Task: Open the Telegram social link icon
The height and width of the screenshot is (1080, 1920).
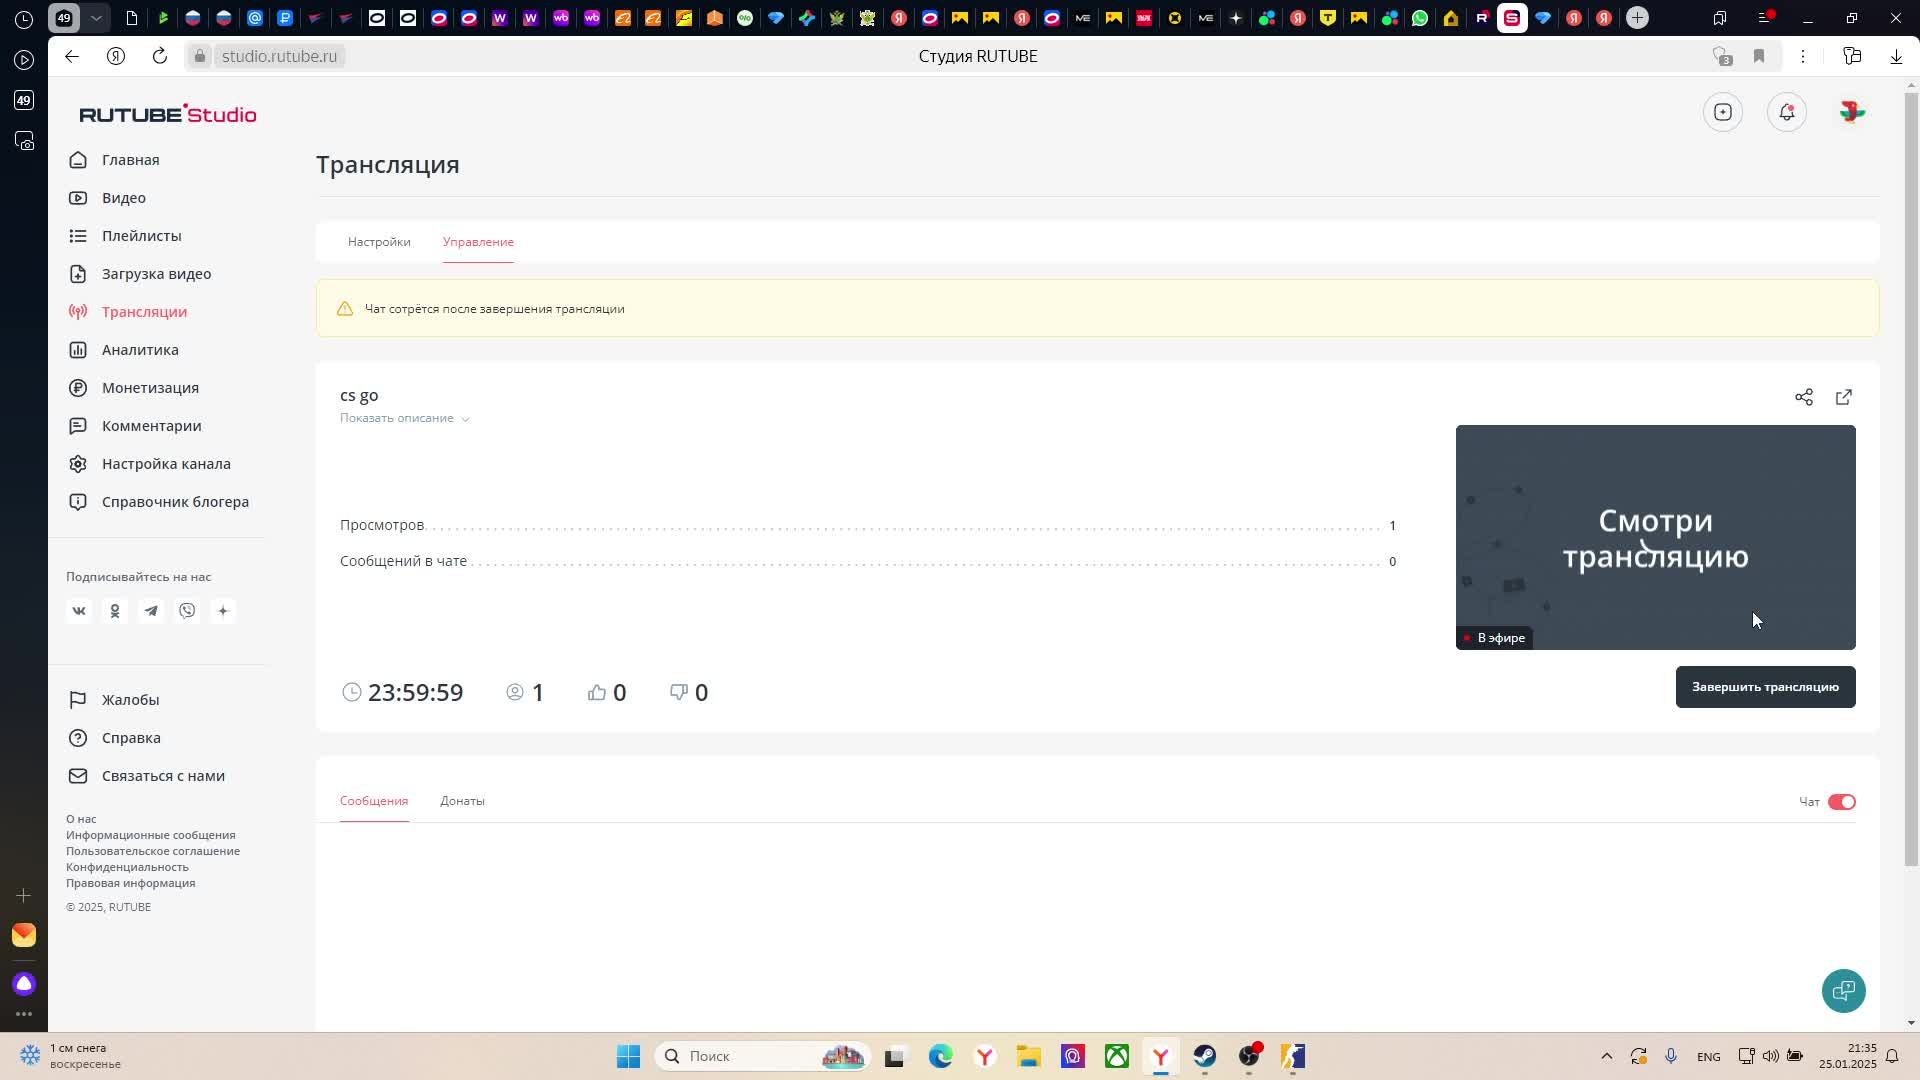Action: (151, 611)
